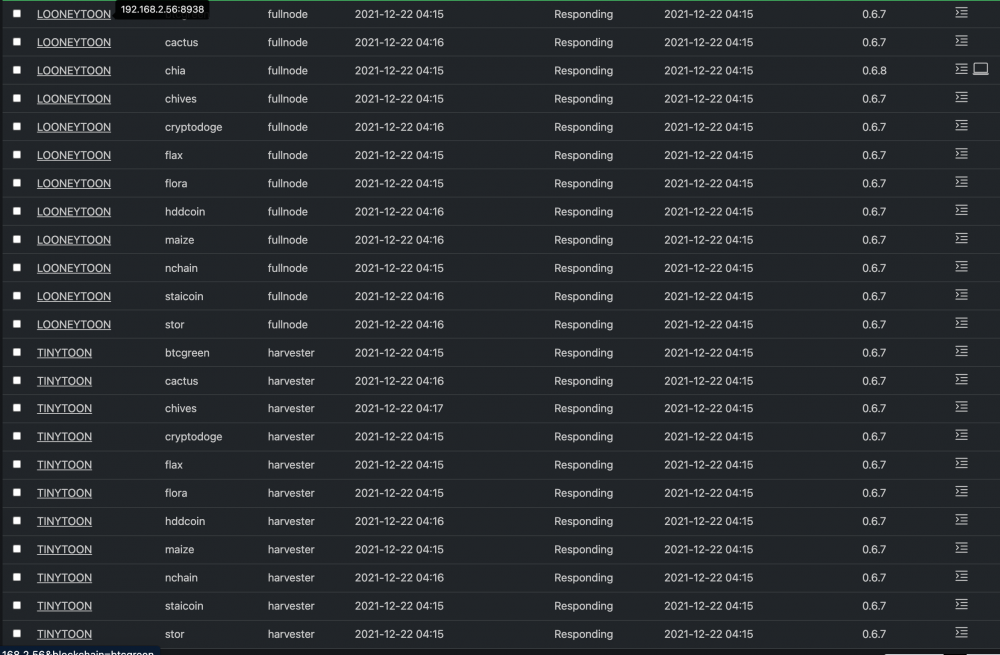View log icon for LOONEYTOON chives row
Image resolution: width=1000 pixels, height=655 pixels.
pos(961,97)
